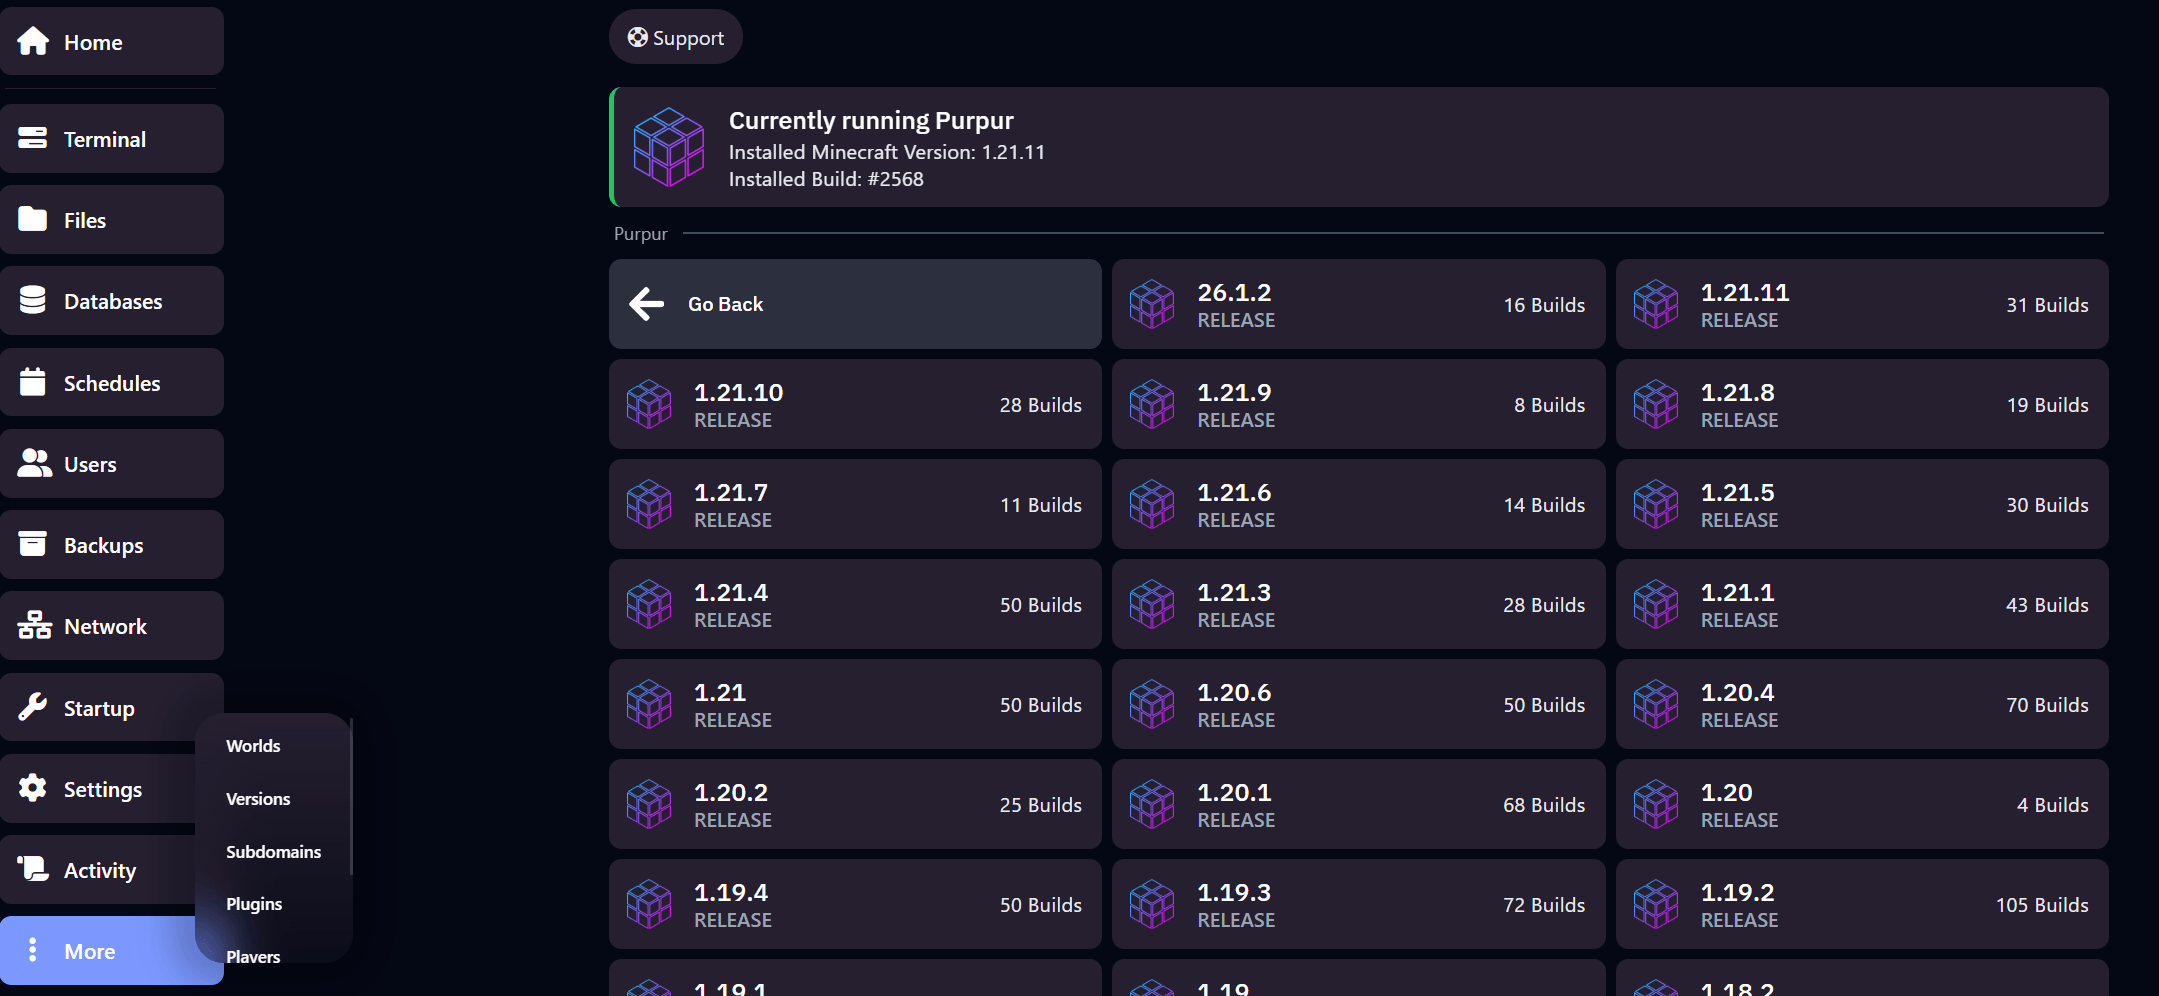The image size is (2159, 996).
Task: Choose the 1.20.6 release card
Action: point(1358,704)
